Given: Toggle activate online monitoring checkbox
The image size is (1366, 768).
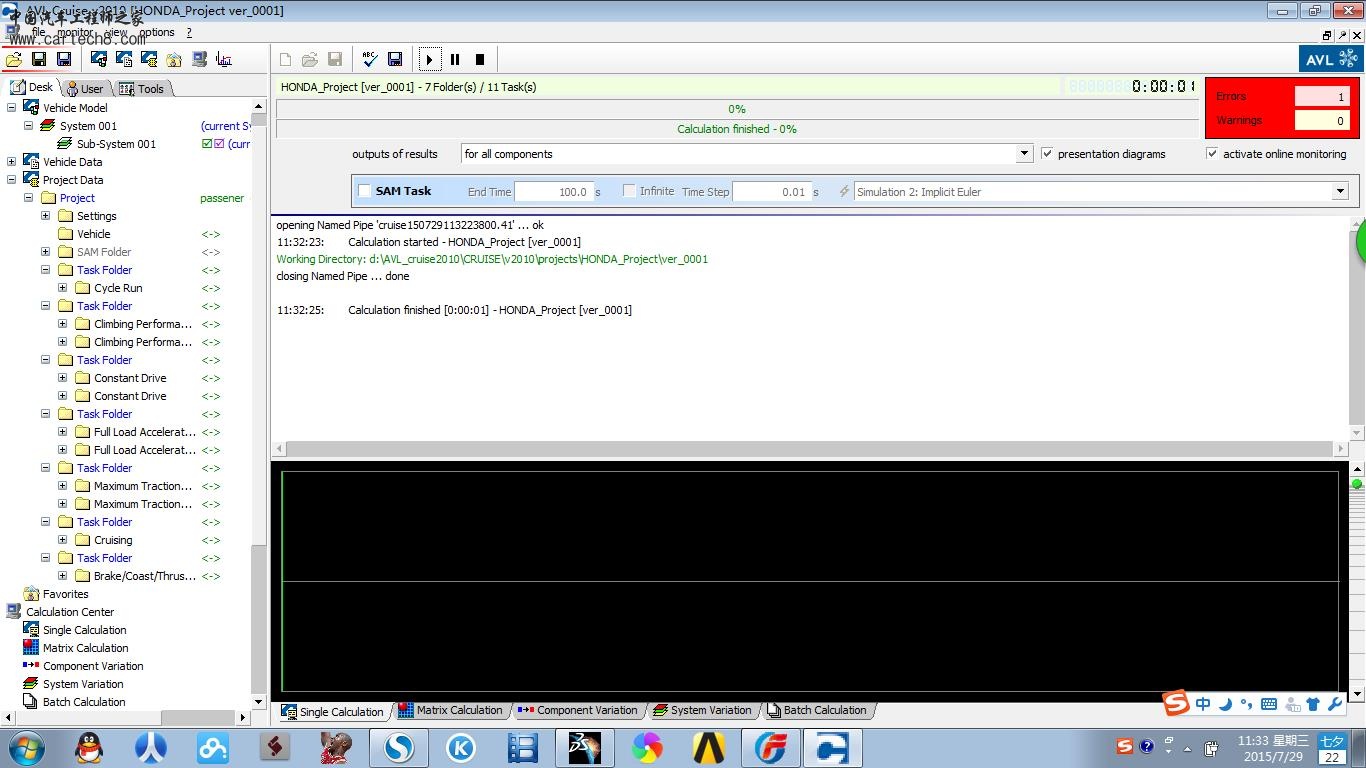Looking at the screenshot, I should tap(1212, 154).
